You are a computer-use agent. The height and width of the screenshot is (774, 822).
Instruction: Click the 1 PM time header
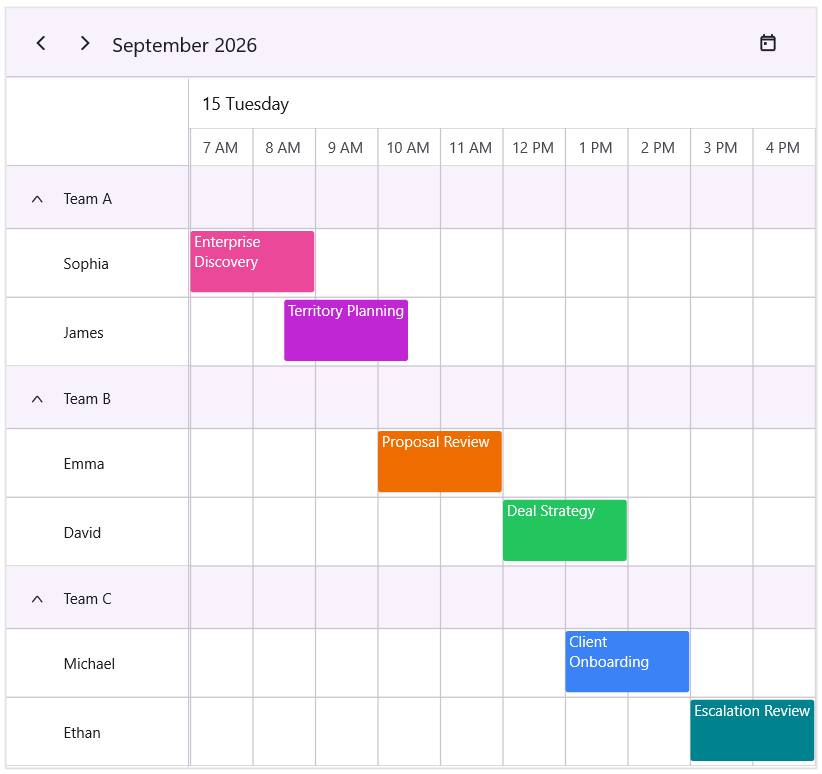pyautogui.click(x=596, y=148)
